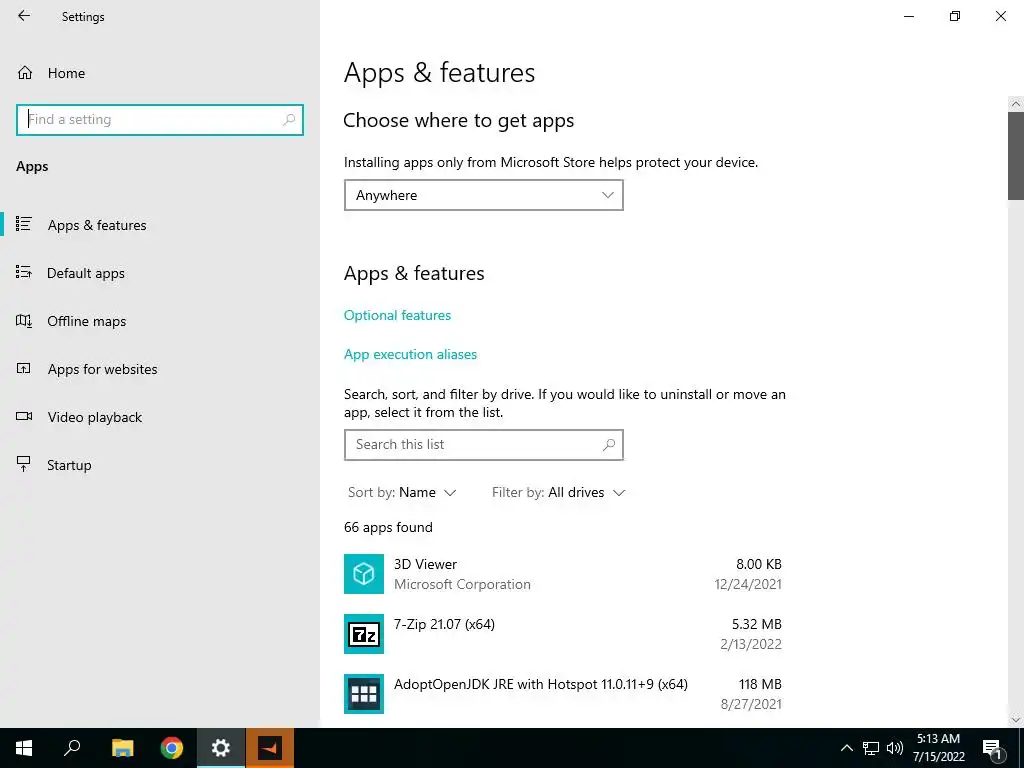The height and width of the screenshot is (768, 1024).
Task: Select the 7-Zip 21.07 (x64) app icon
Action: coord(364,634)
